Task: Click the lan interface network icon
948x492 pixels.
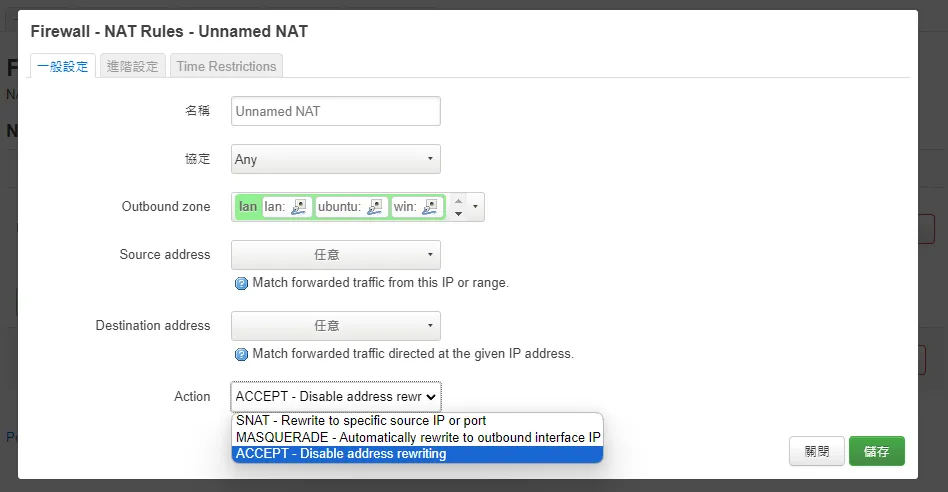Action: [x=299, y=207]
